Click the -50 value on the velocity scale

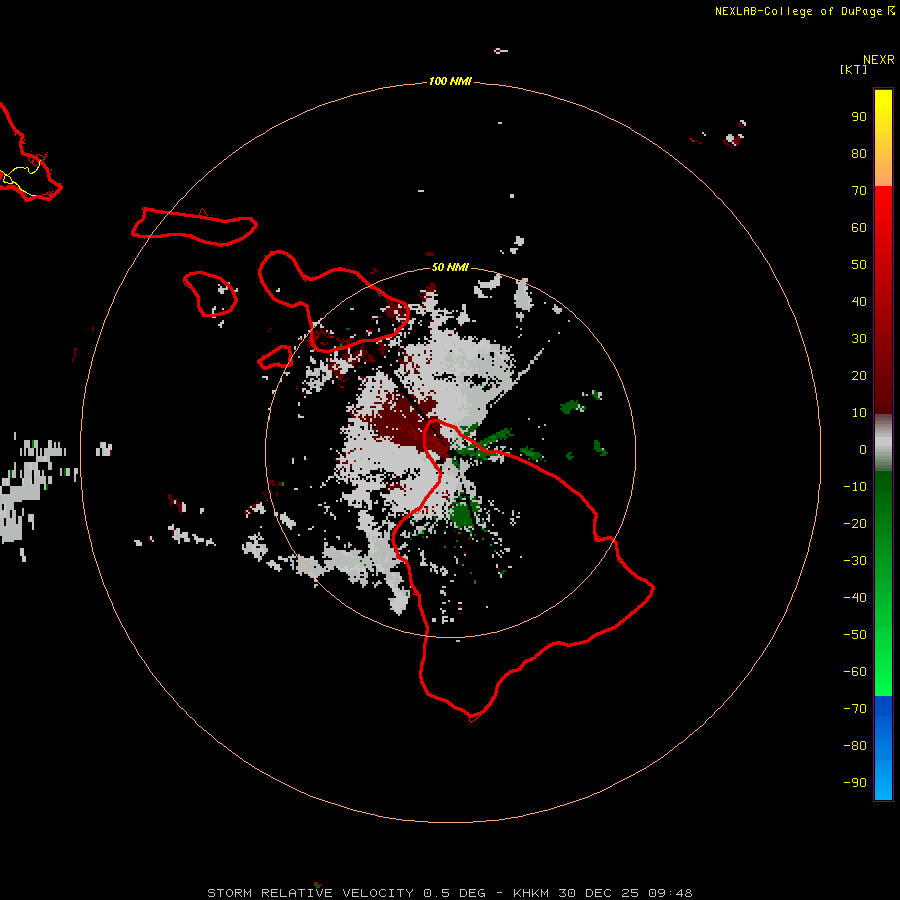pyautogui.click(x=855, y=635)
